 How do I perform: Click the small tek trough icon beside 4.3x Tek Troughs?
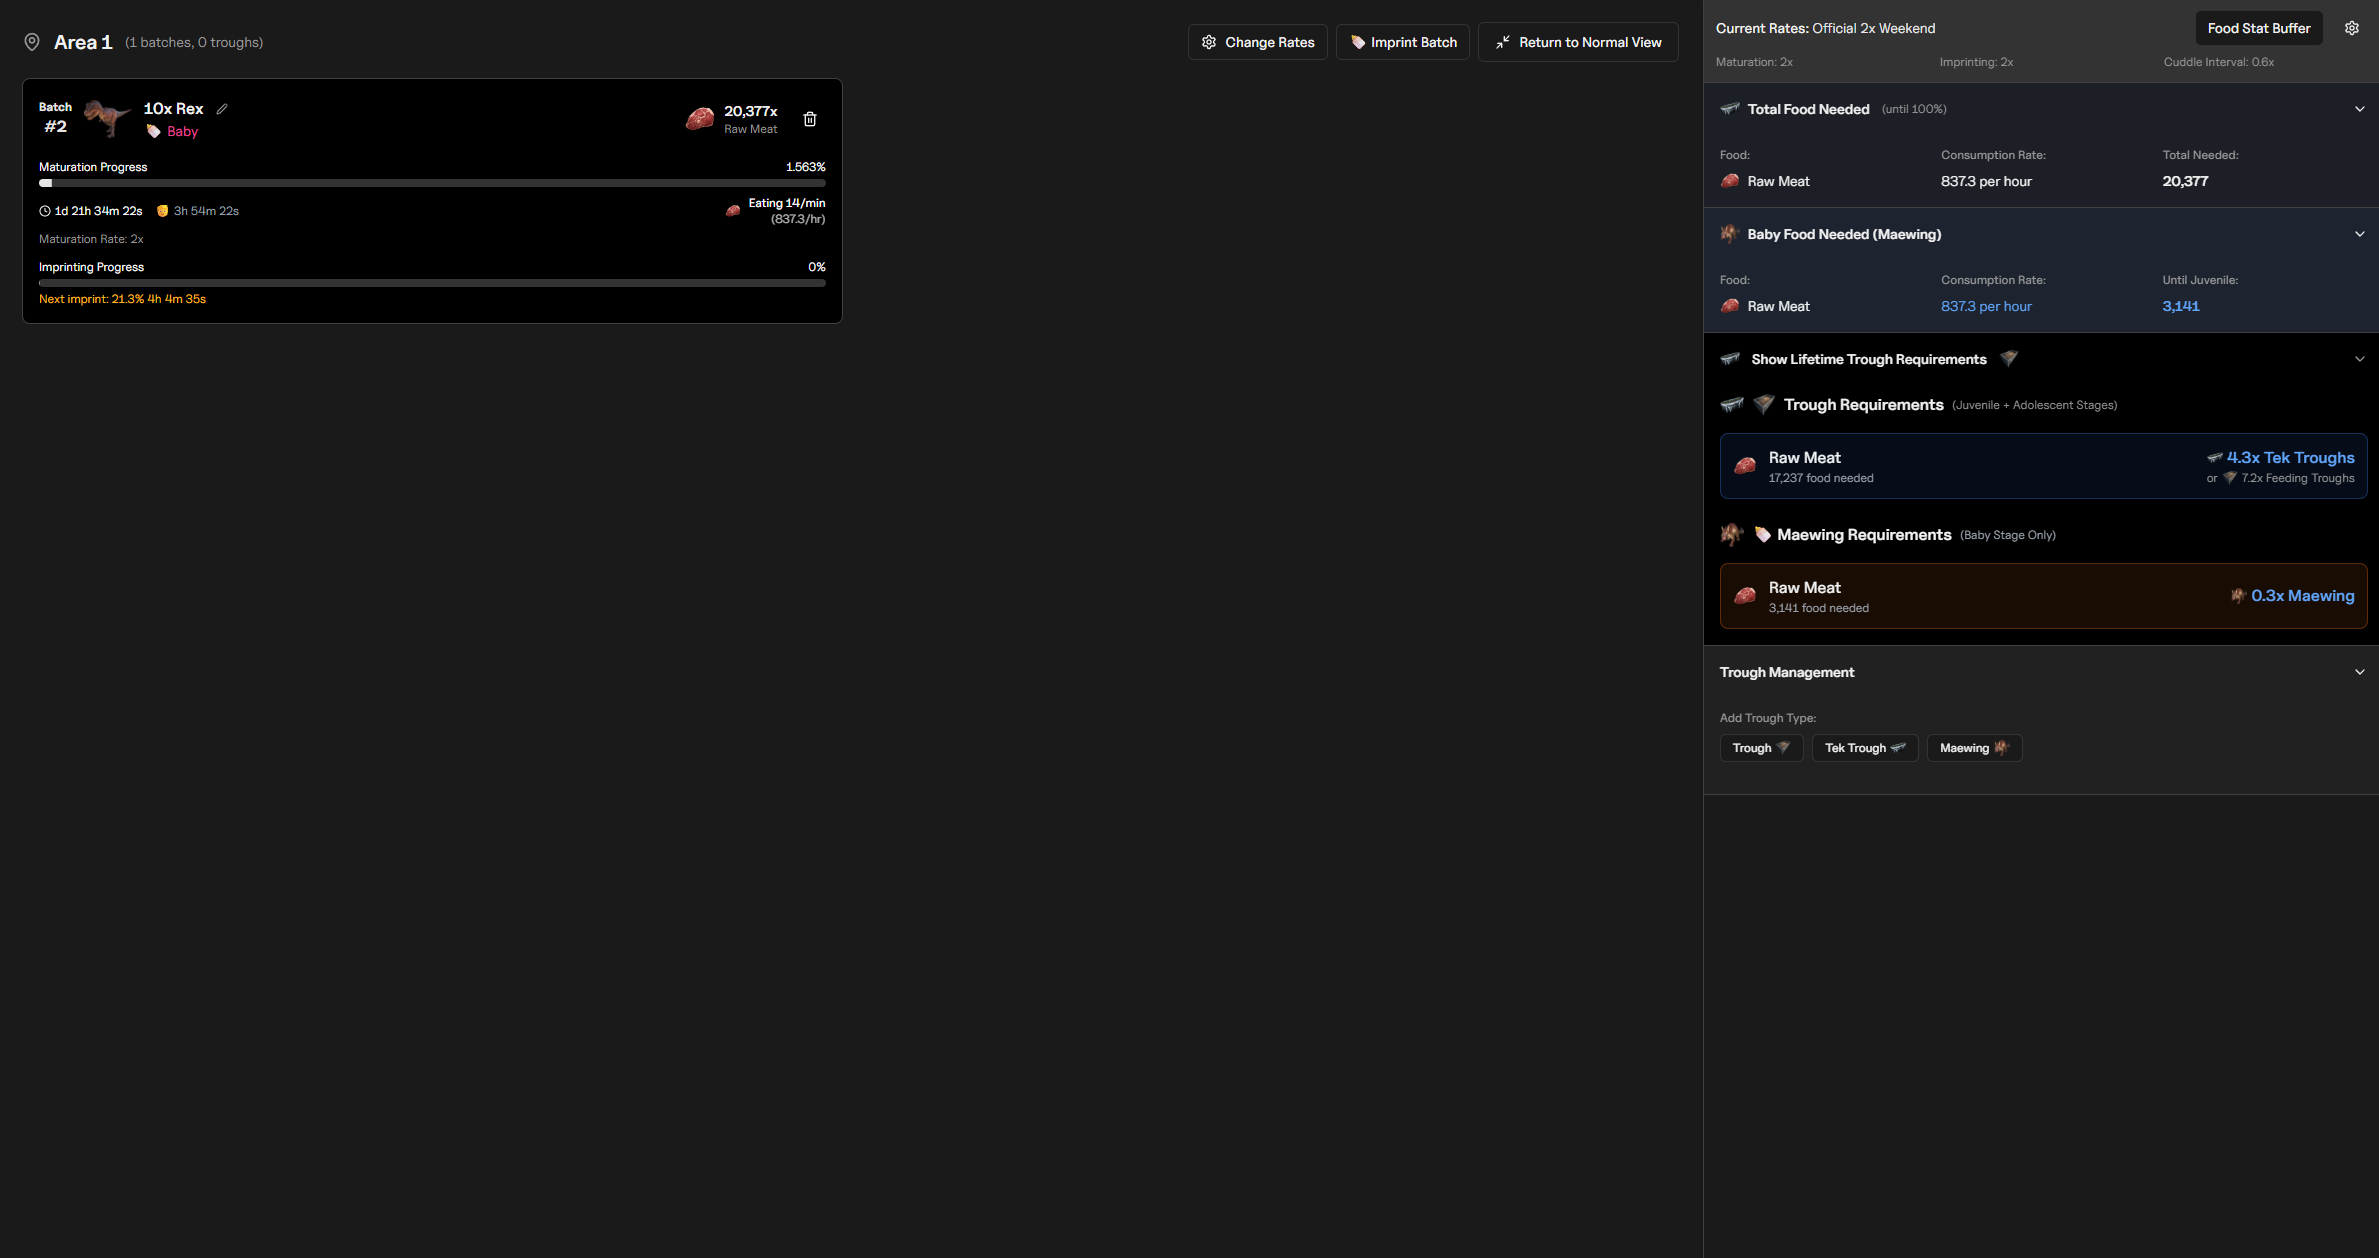click(x=2215, y=458)
